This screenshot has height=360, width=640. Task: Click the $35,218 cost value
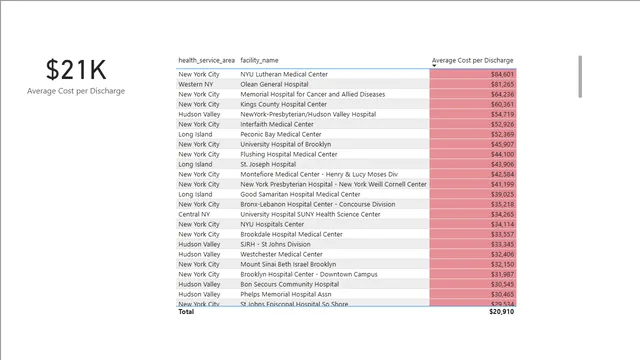(502, 204)
